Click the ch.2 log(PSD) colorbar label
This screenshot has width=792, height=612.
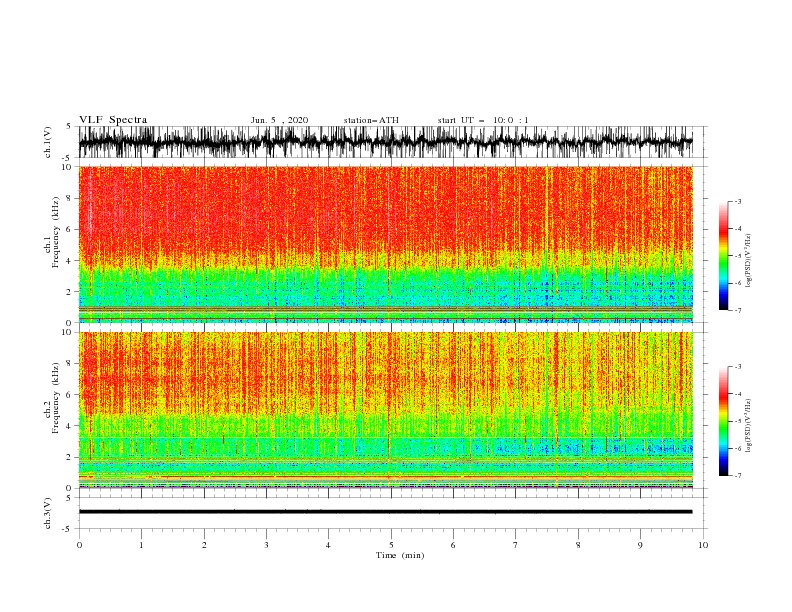point(749,426)
